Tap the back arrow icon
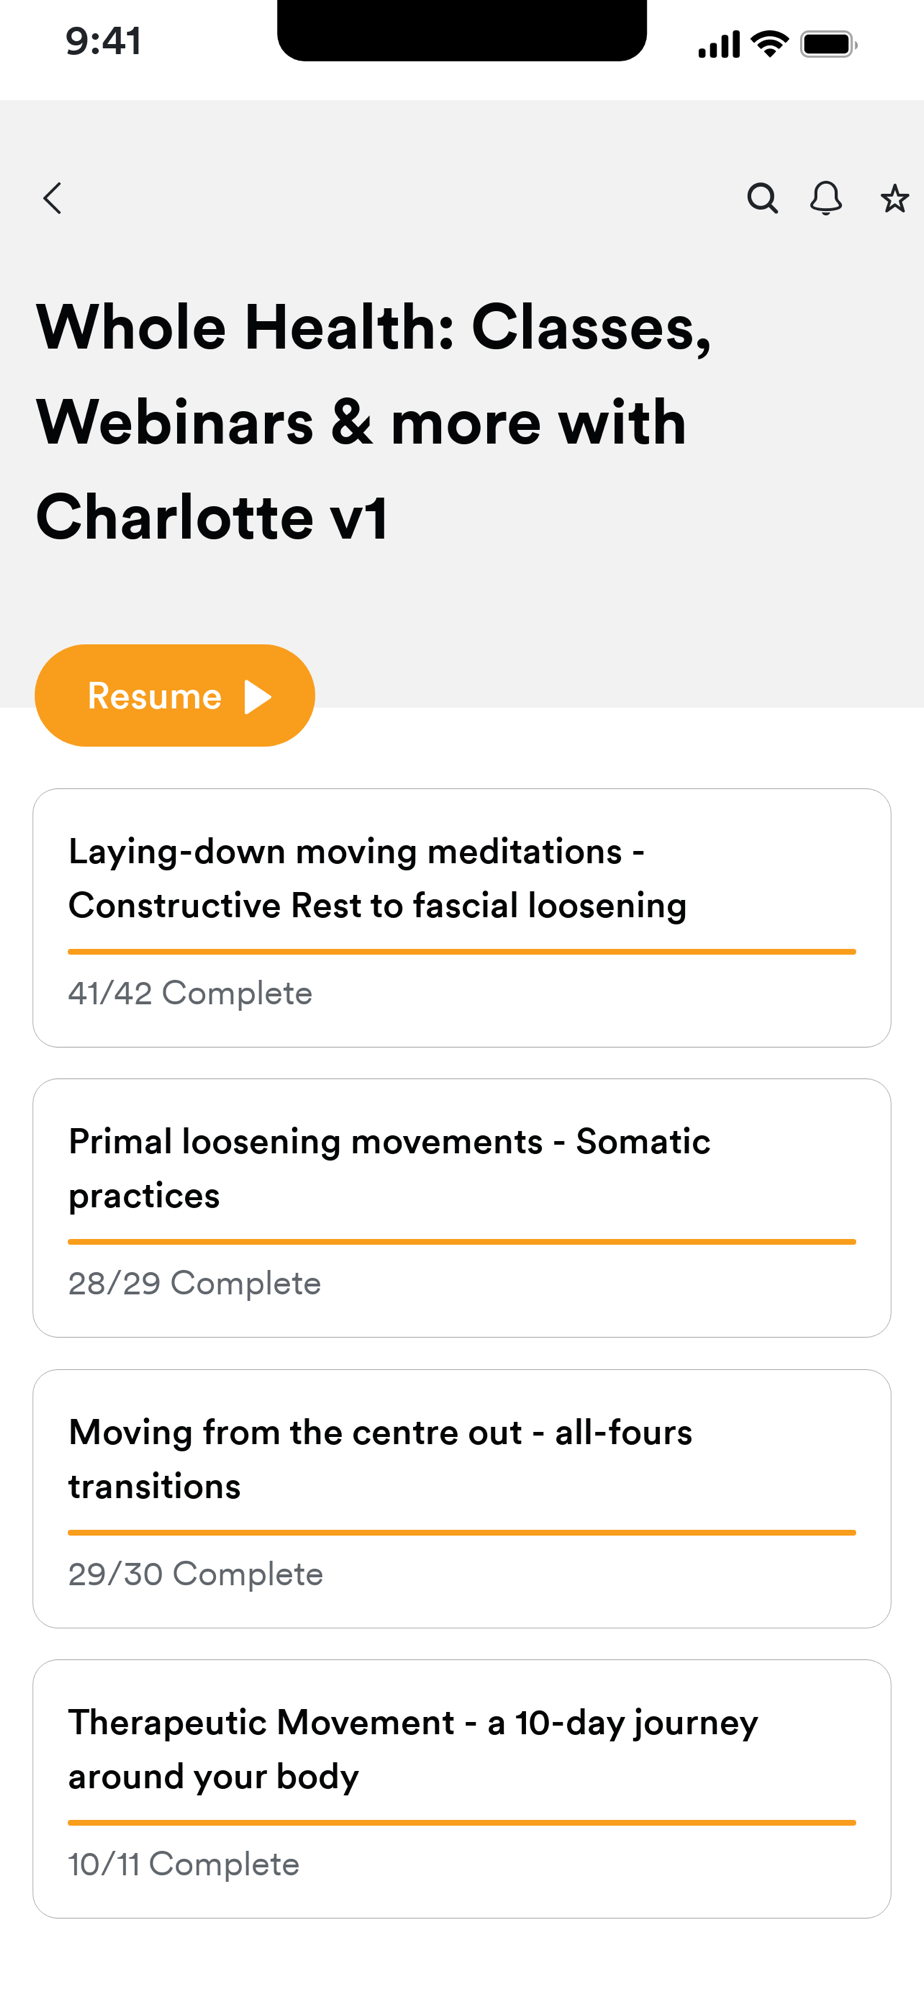This screenshot has height=2000, width=924. click(53, 198)
